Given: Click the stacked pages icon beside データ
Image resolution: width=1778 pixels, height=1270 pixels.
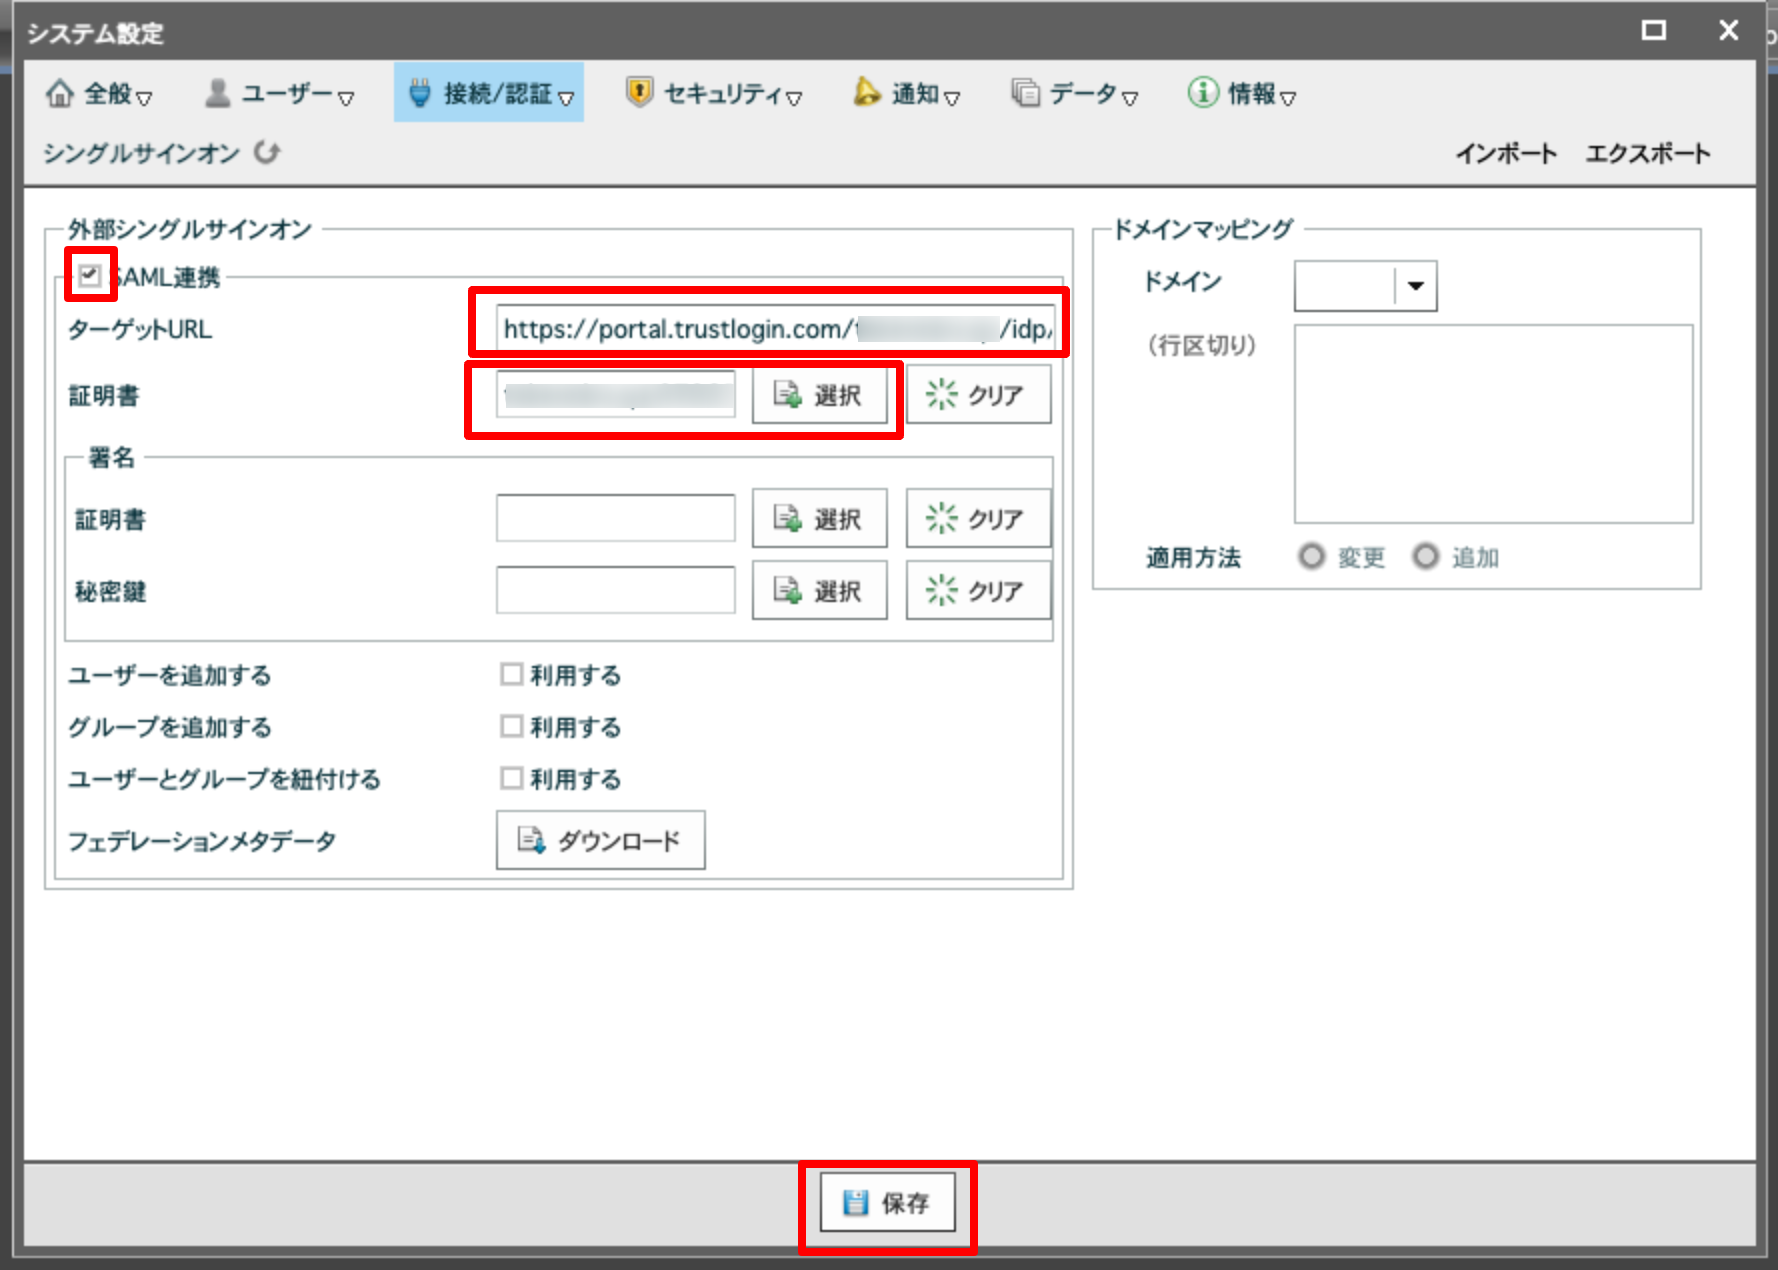Looking at the screenshot, I should (1025, 93).
